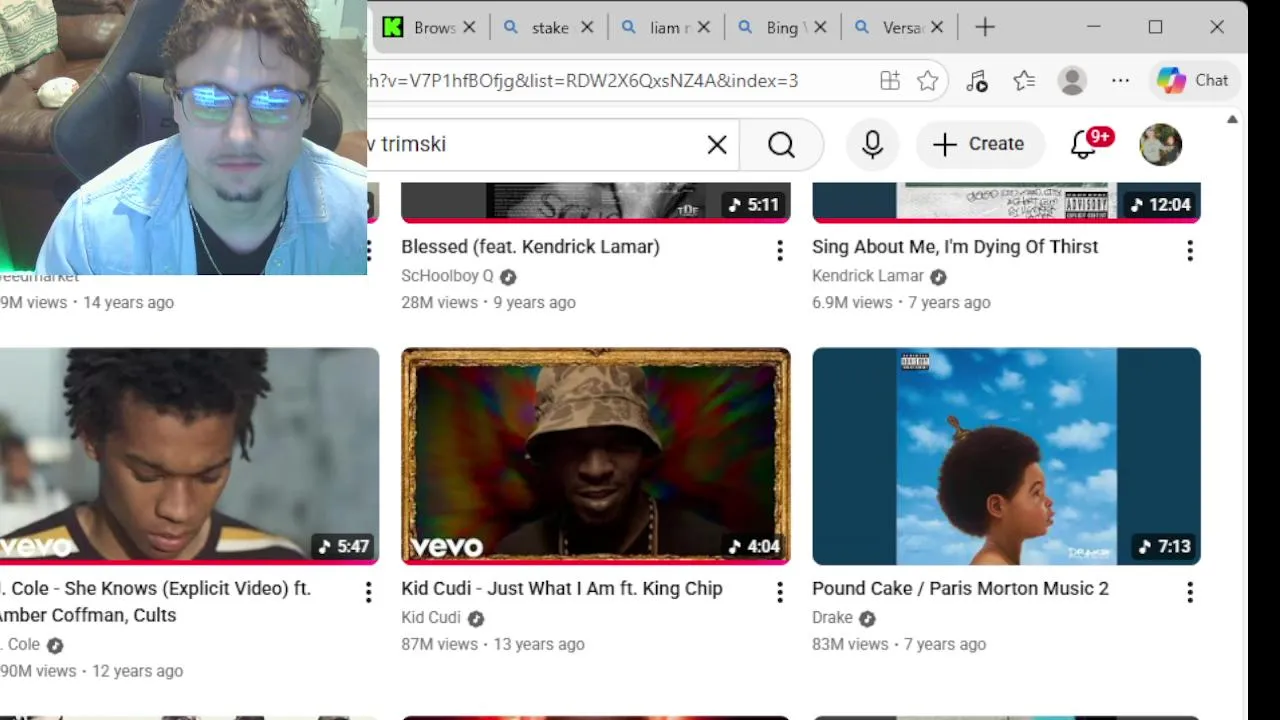1280x720 pixels.
Task: Open the media control music icon
Action: (x=977, y=81)
